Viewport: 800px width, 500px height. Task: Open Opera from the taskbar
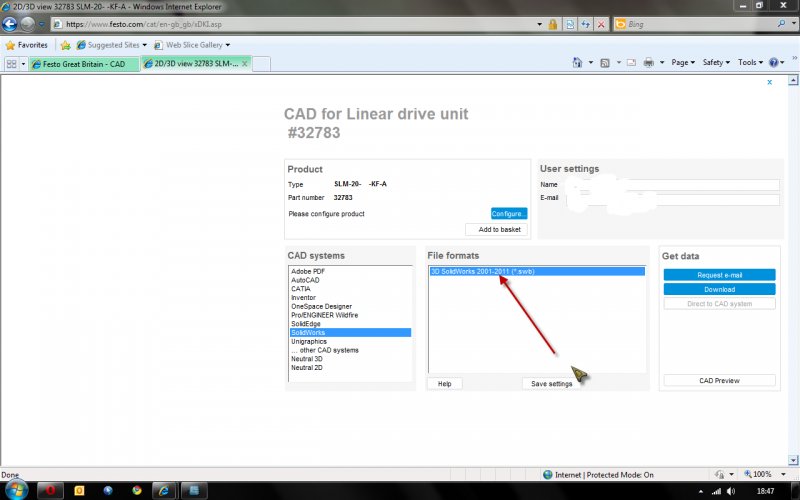(x=50, y=490)
